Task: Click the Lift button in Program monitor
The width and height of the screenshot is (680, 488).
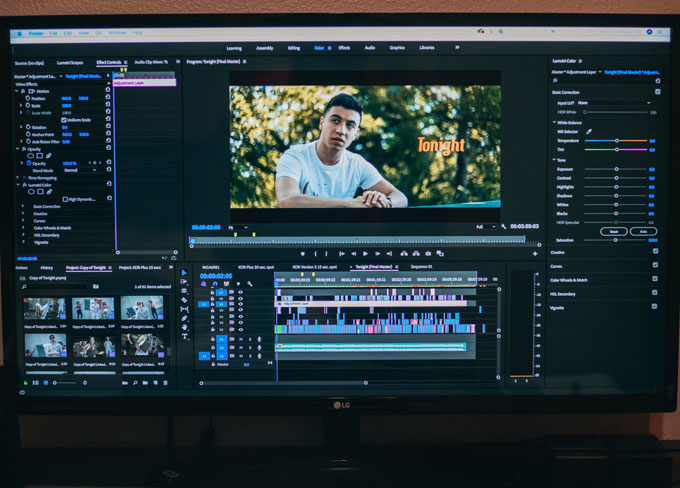Action: pyautogui.click(x=404, y=254)
